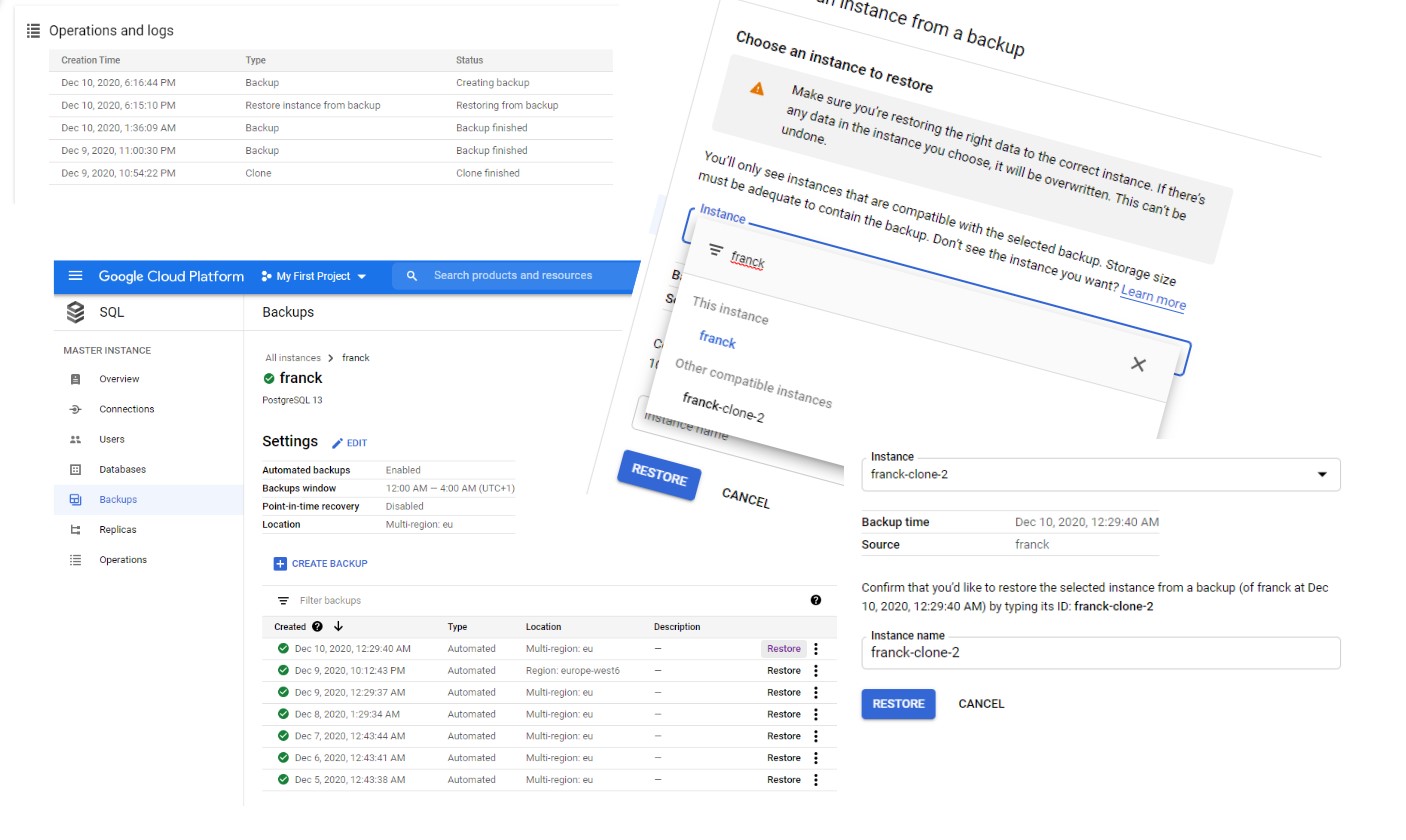This screenshot has height=840, width=1406.
Task: Open Operations in the SQL sidebar
Action: point(123,560)
